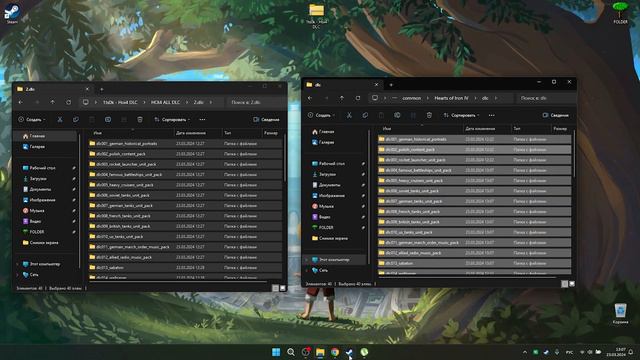Go back in the 2.dlc window
The width and height of the screenshot is (640, 360).
click(x=21, y=102)
